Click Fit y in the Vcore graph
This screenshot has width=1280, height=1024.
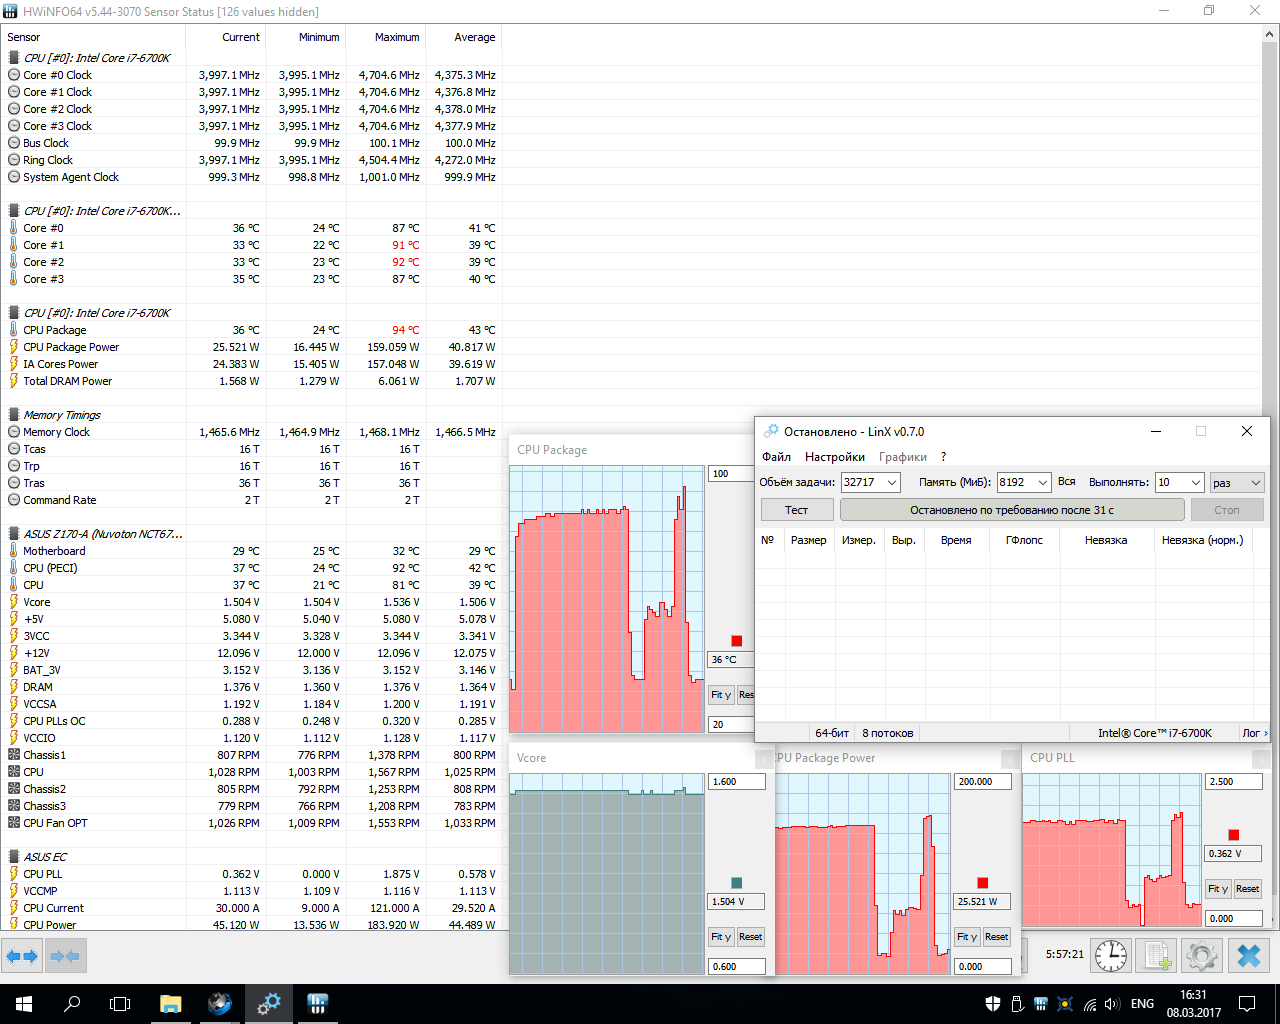click(721, 937)
